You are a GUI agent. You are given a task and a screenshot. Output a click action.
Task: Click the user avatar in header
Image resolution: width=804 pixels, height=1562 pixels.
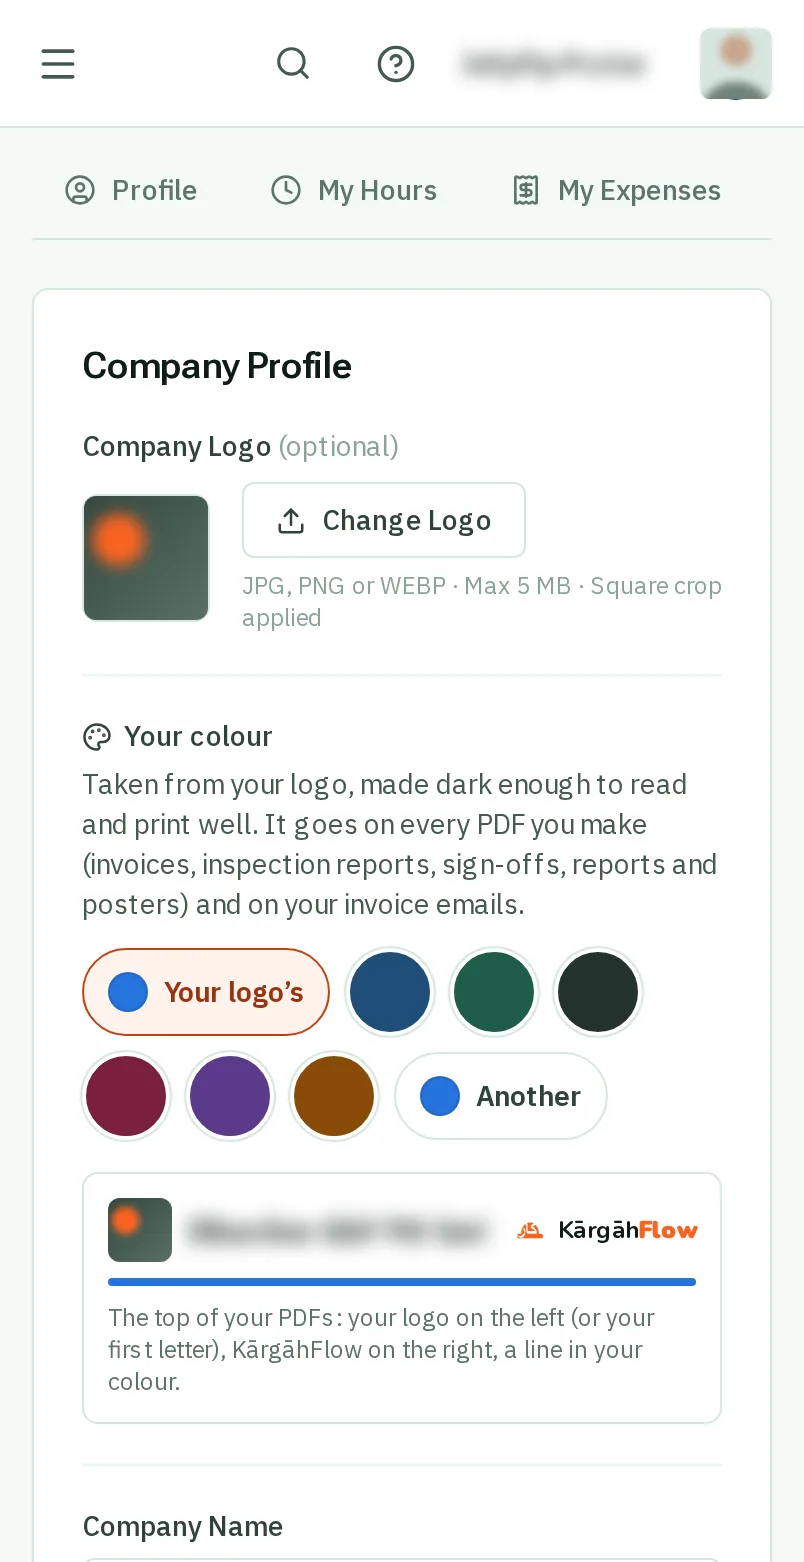tap(736, 64)
